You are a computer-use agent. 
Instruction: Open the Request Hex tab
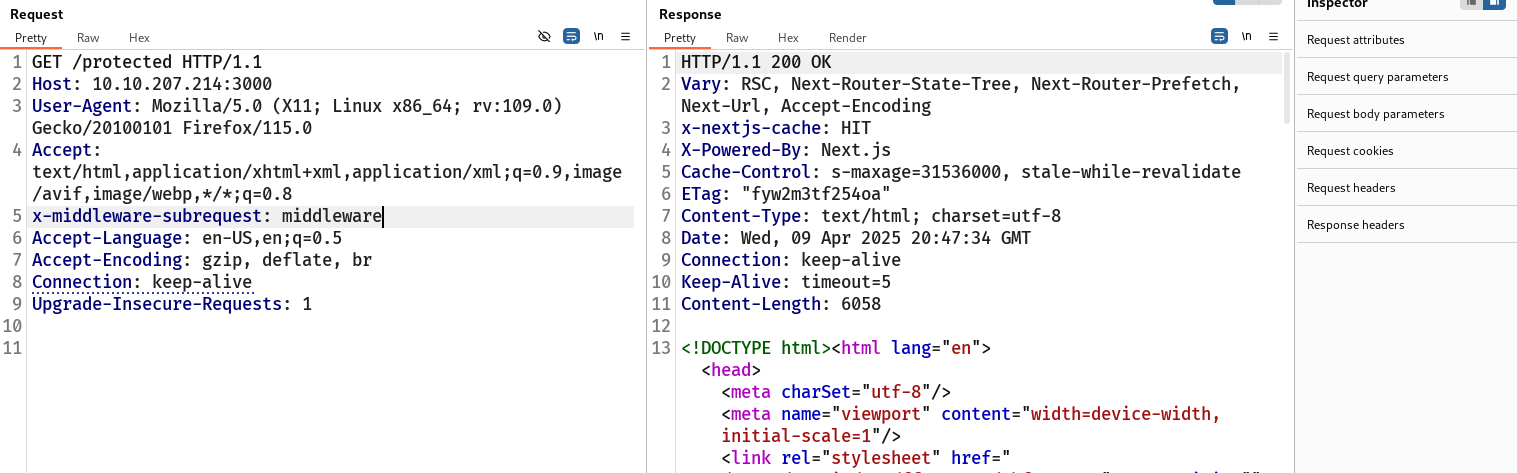pyautogui.click(x=139, y=38)
